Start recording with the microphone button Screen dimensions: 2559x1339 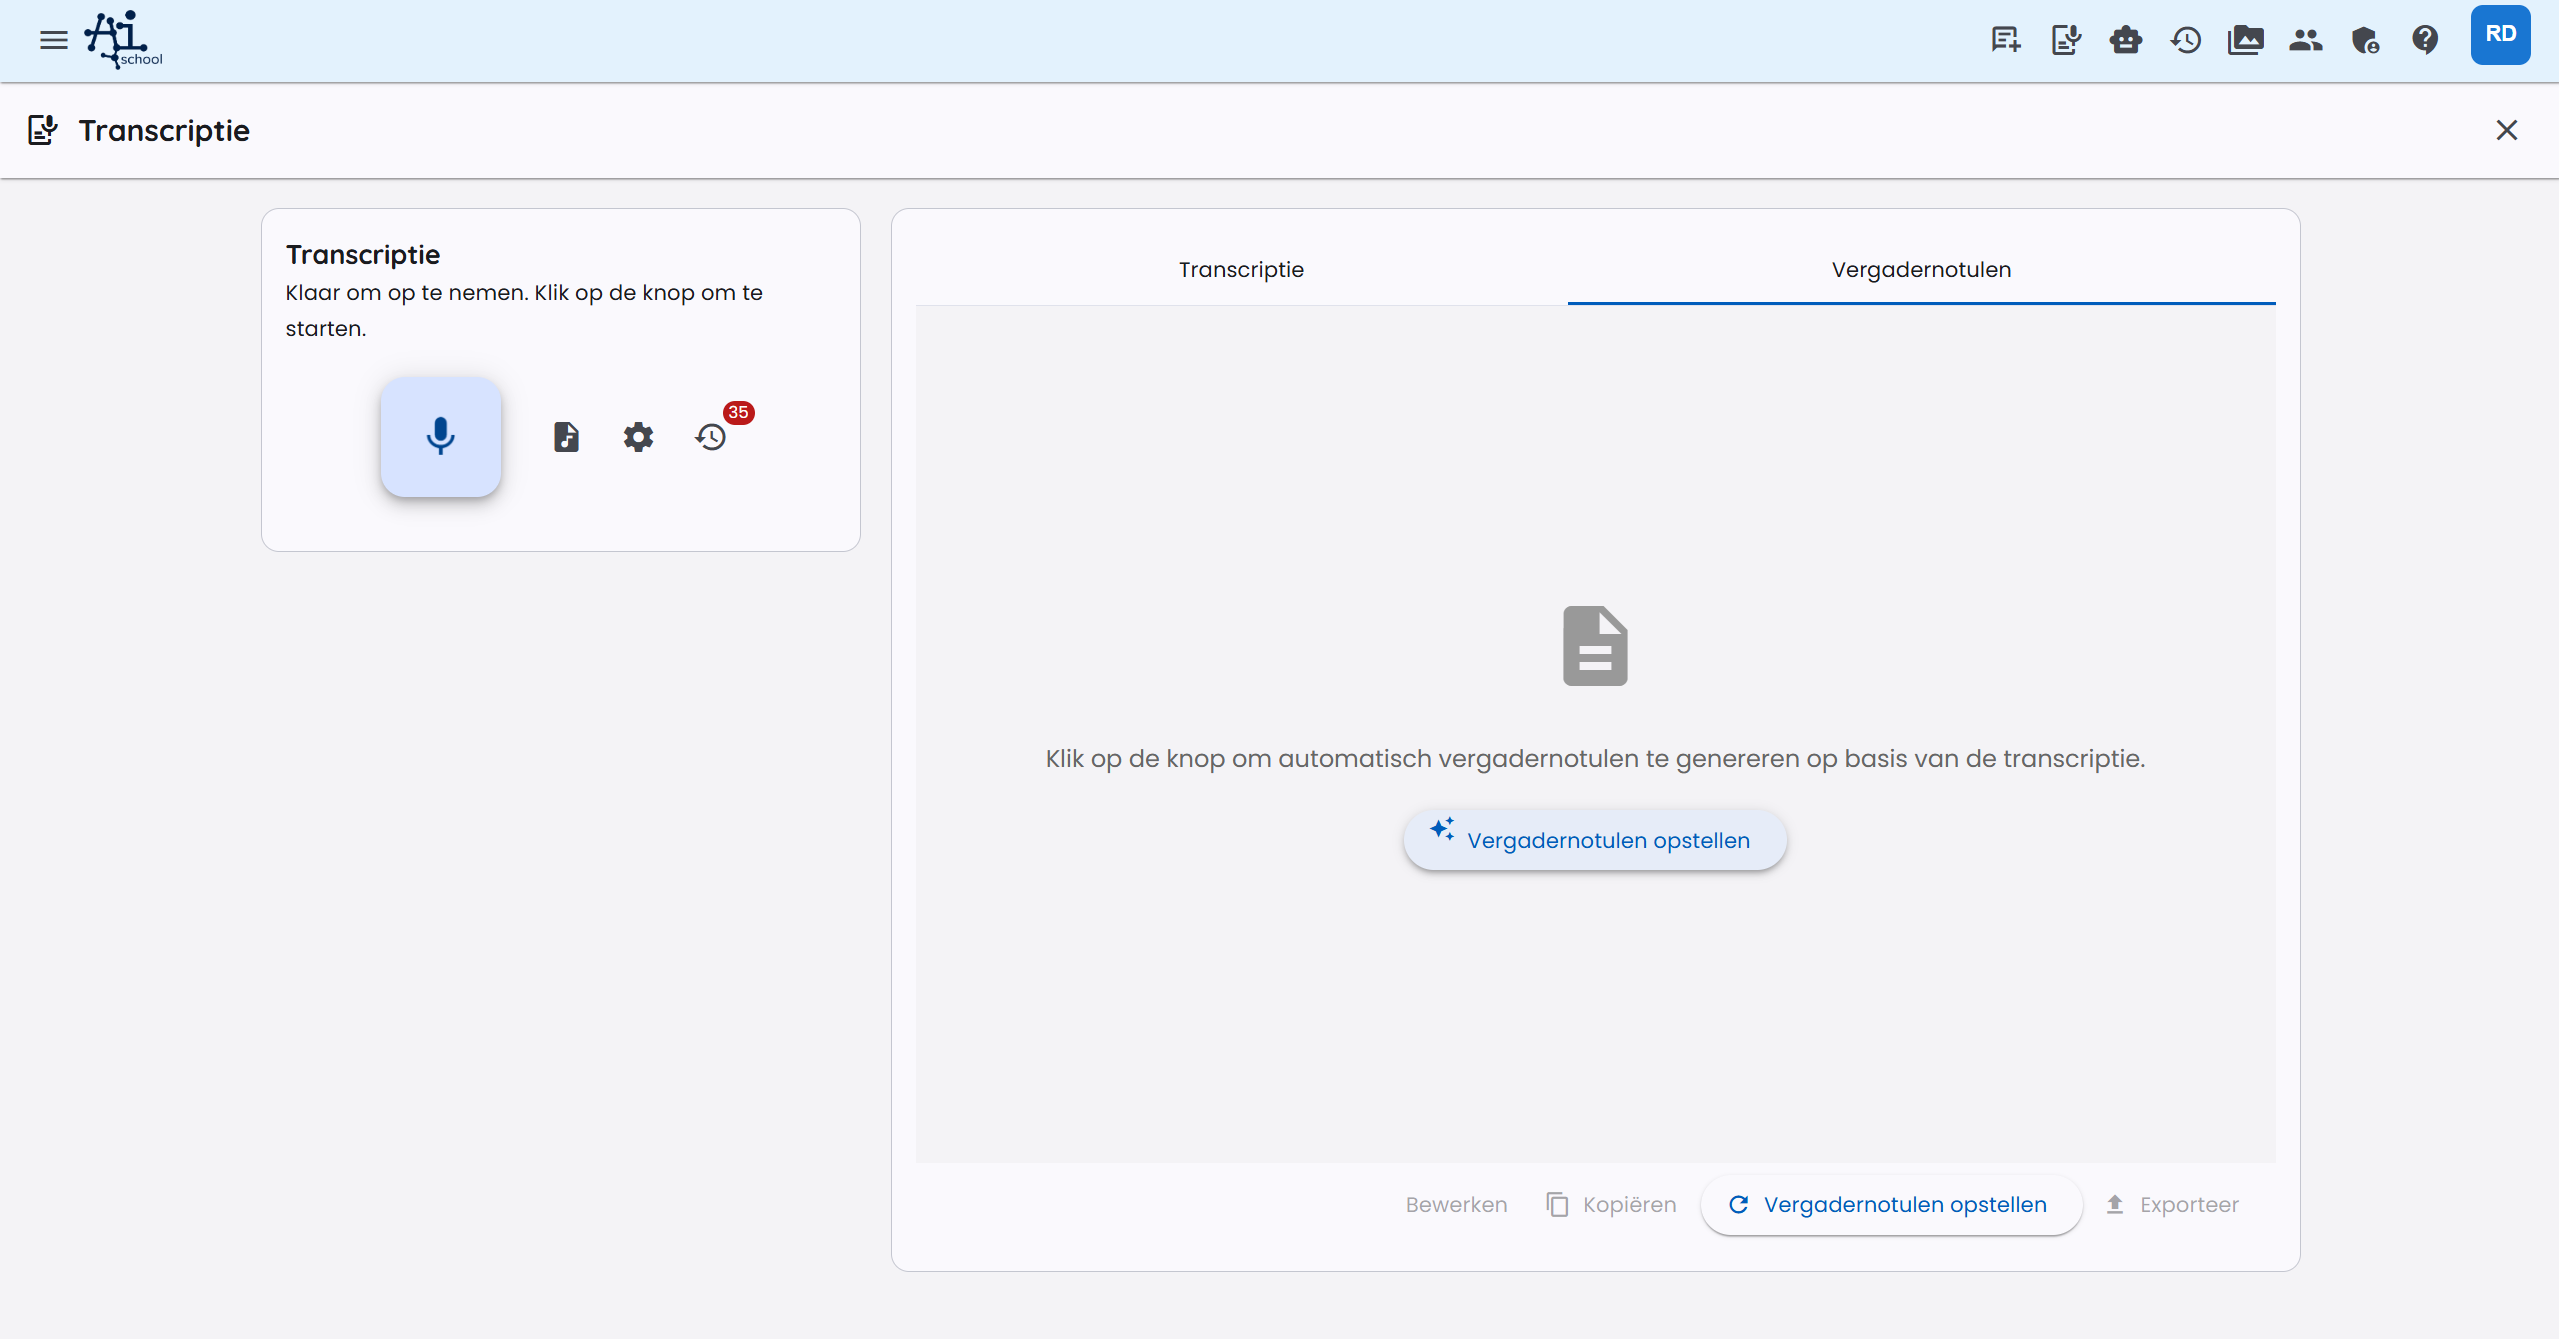point(440,437)
